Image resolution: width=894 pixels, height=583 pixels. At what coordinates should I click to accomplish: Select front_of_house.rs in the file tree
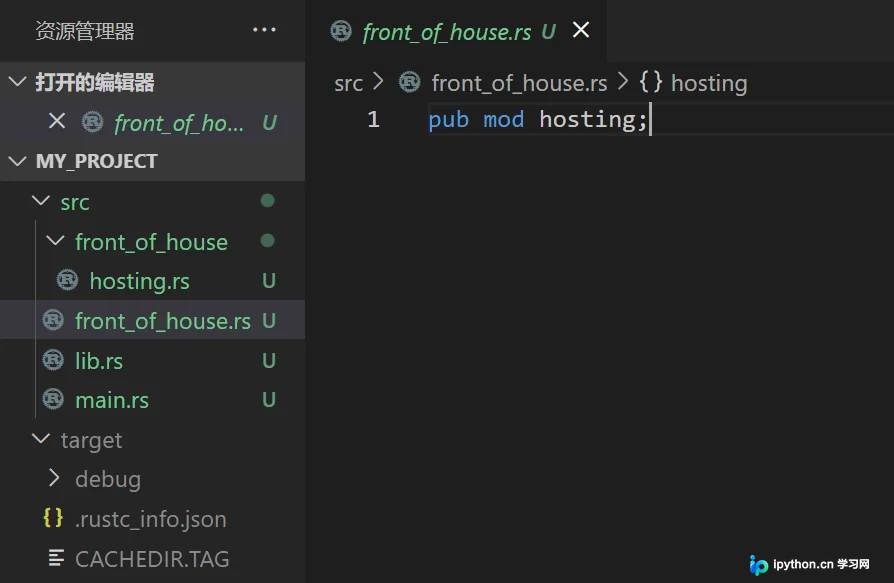pyautogui.click(x=152, y=320)
